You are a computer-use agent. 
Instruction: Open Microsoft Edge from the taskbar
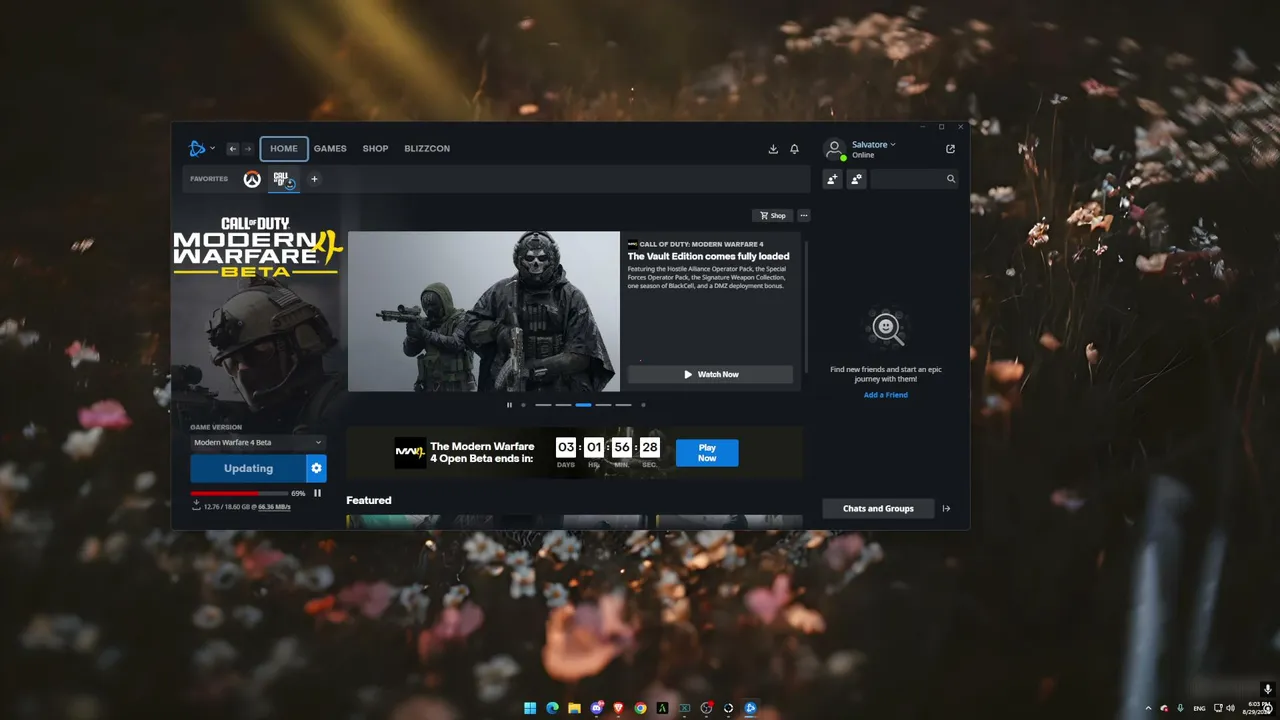552,708
